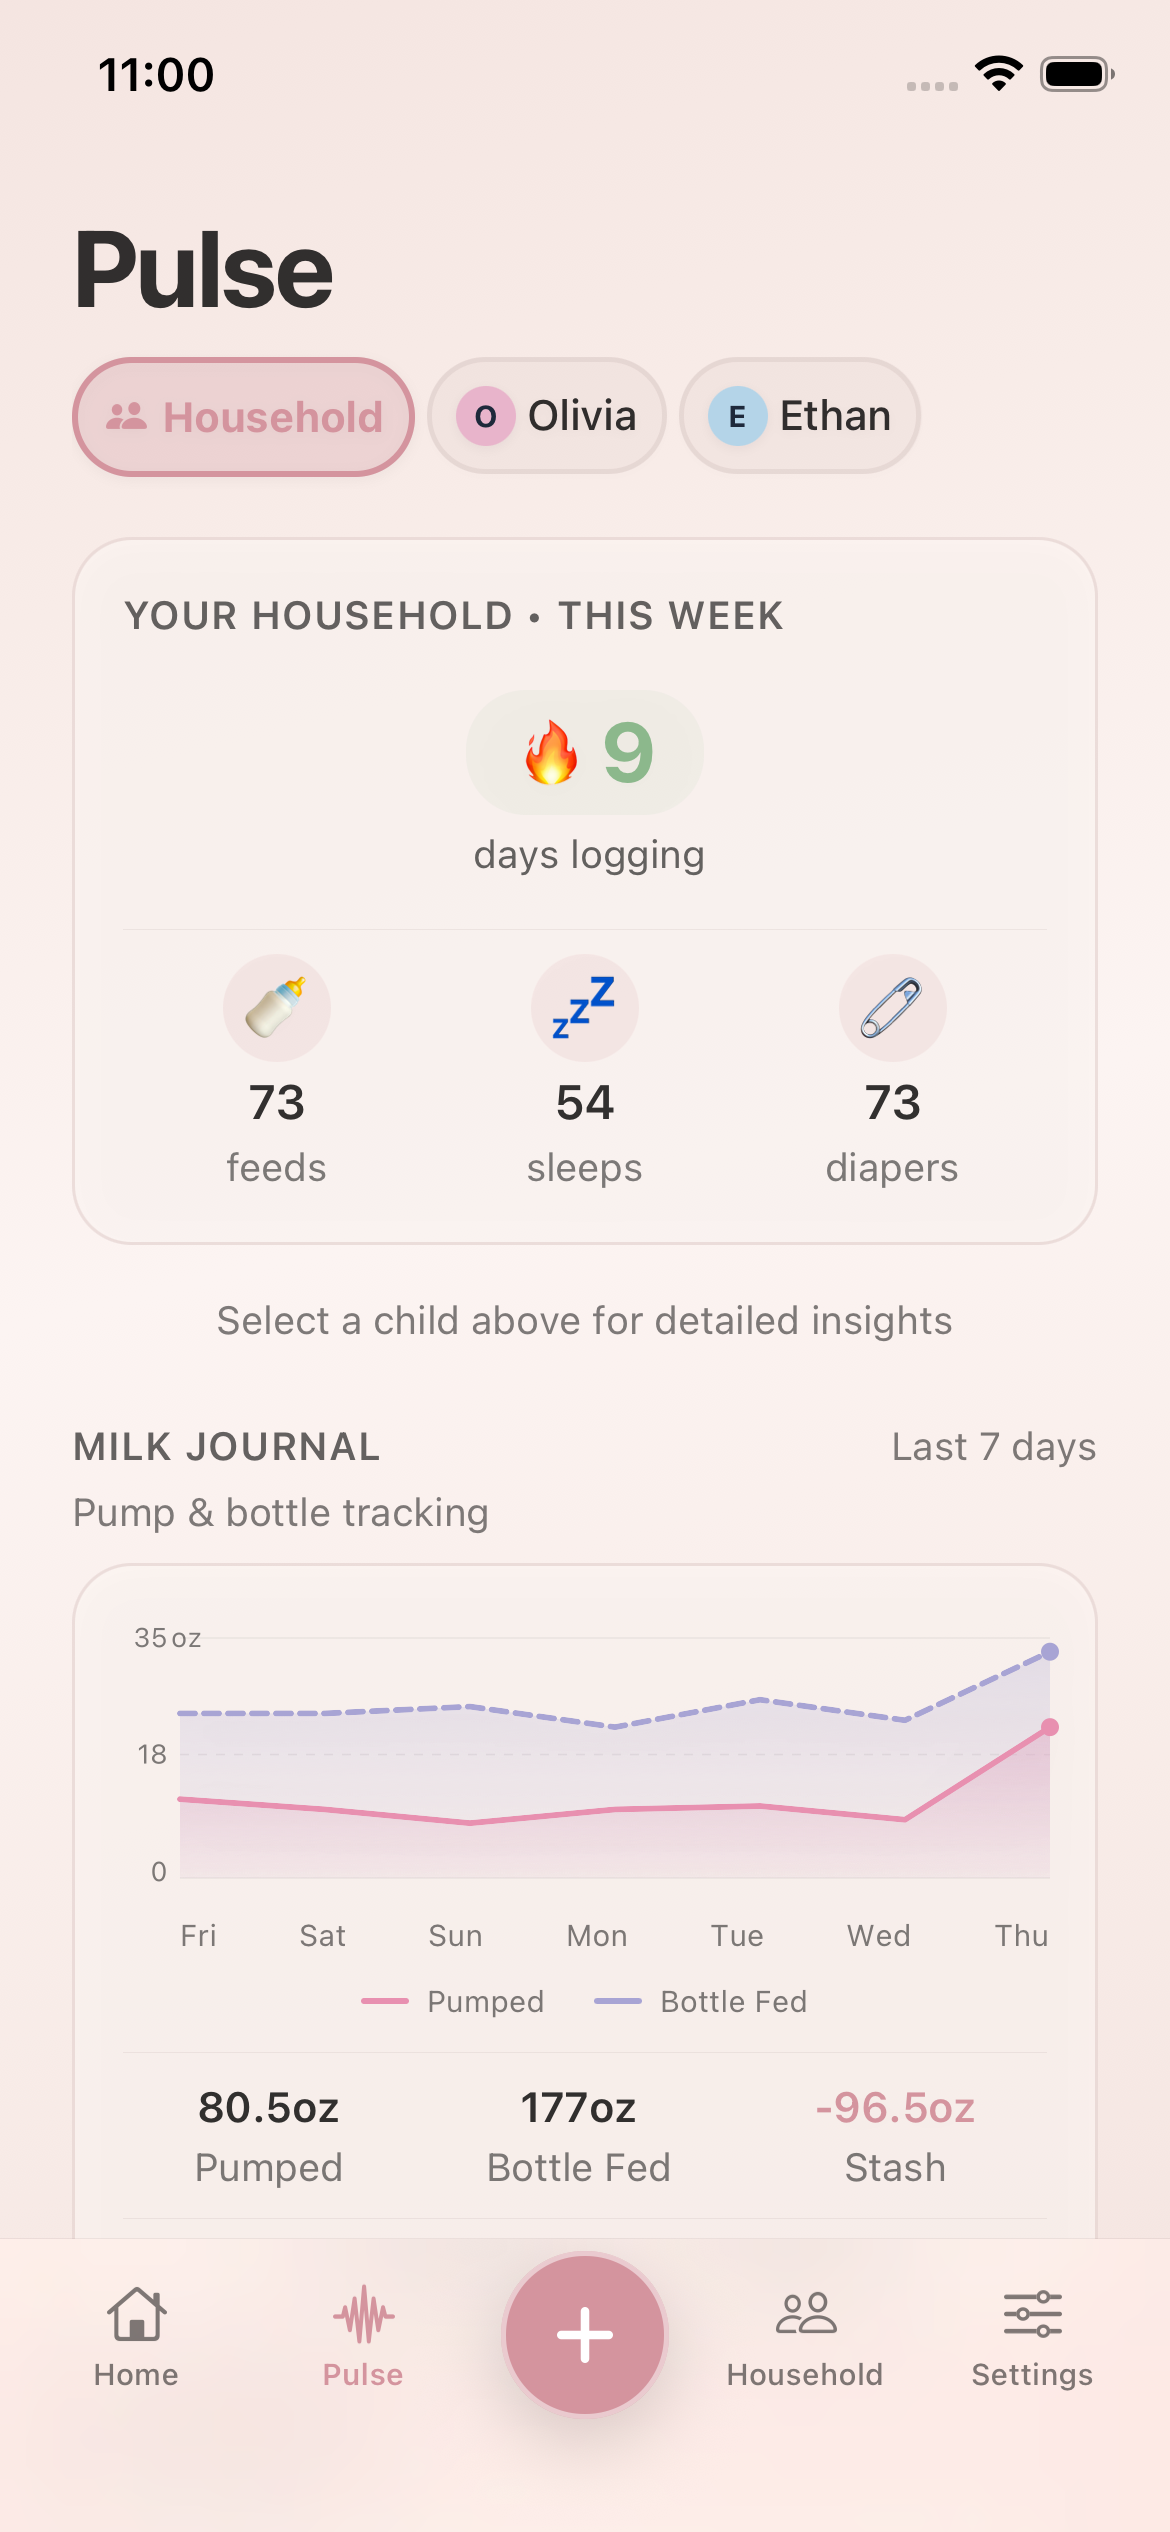Image resolution: width=1170 pixels, height=2532 pixels.
Task: Open the Last 7 days range selector
Action: point(993,1447)
